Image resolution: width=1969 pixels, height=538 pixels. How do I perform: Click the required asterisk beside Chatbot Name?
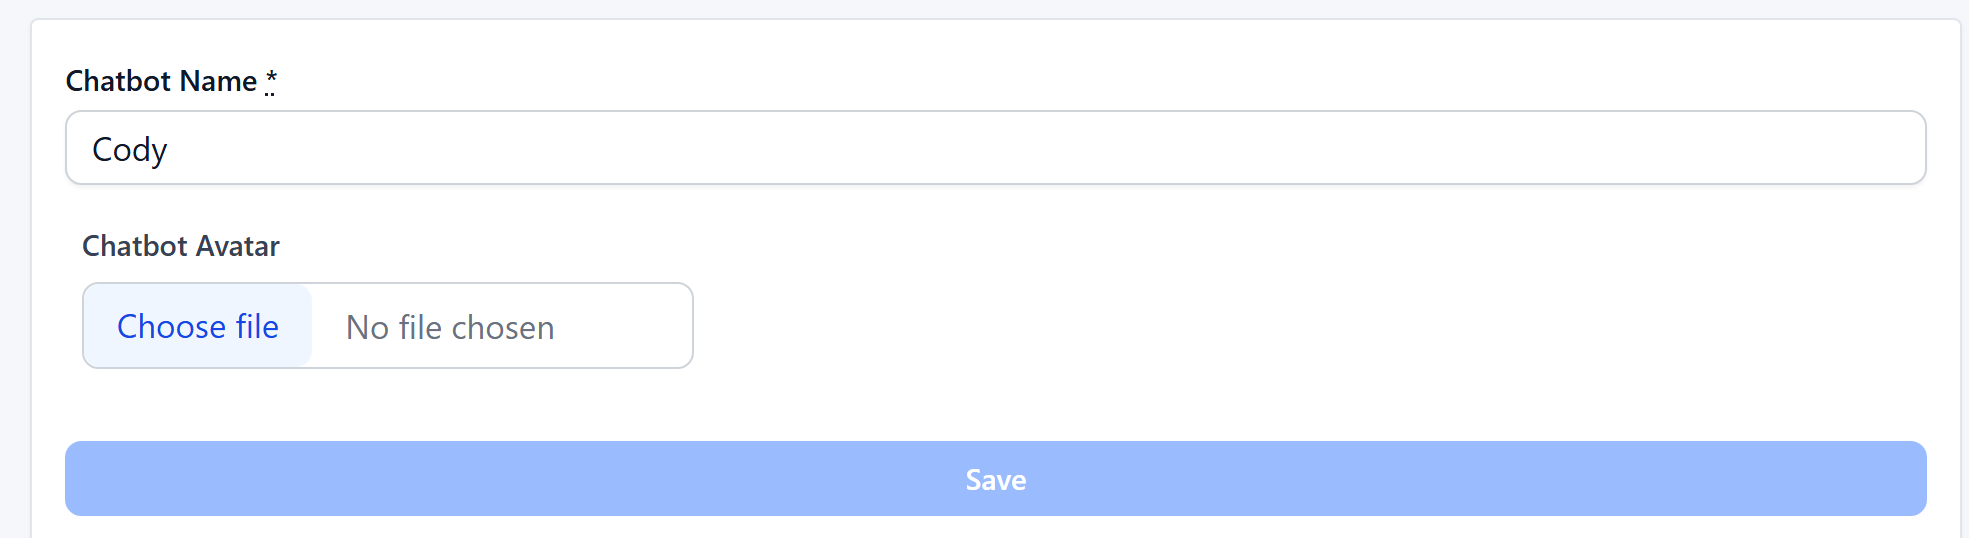pos(271,80)
